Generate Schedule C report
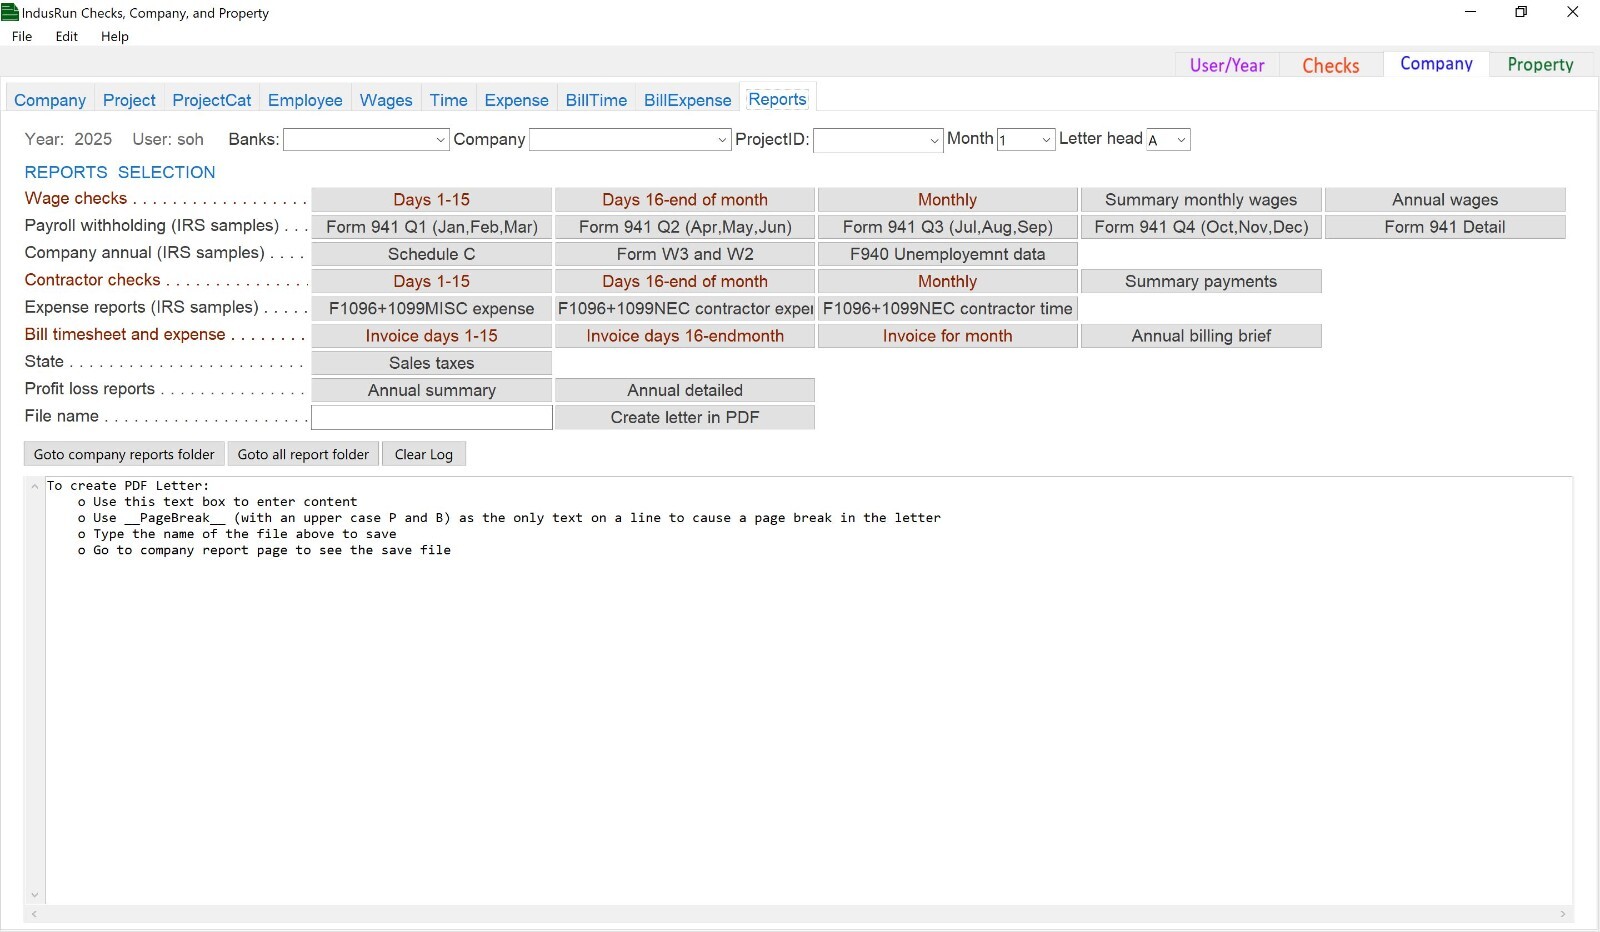Viewport: 1600px width, 932px height. coord(432,254)
